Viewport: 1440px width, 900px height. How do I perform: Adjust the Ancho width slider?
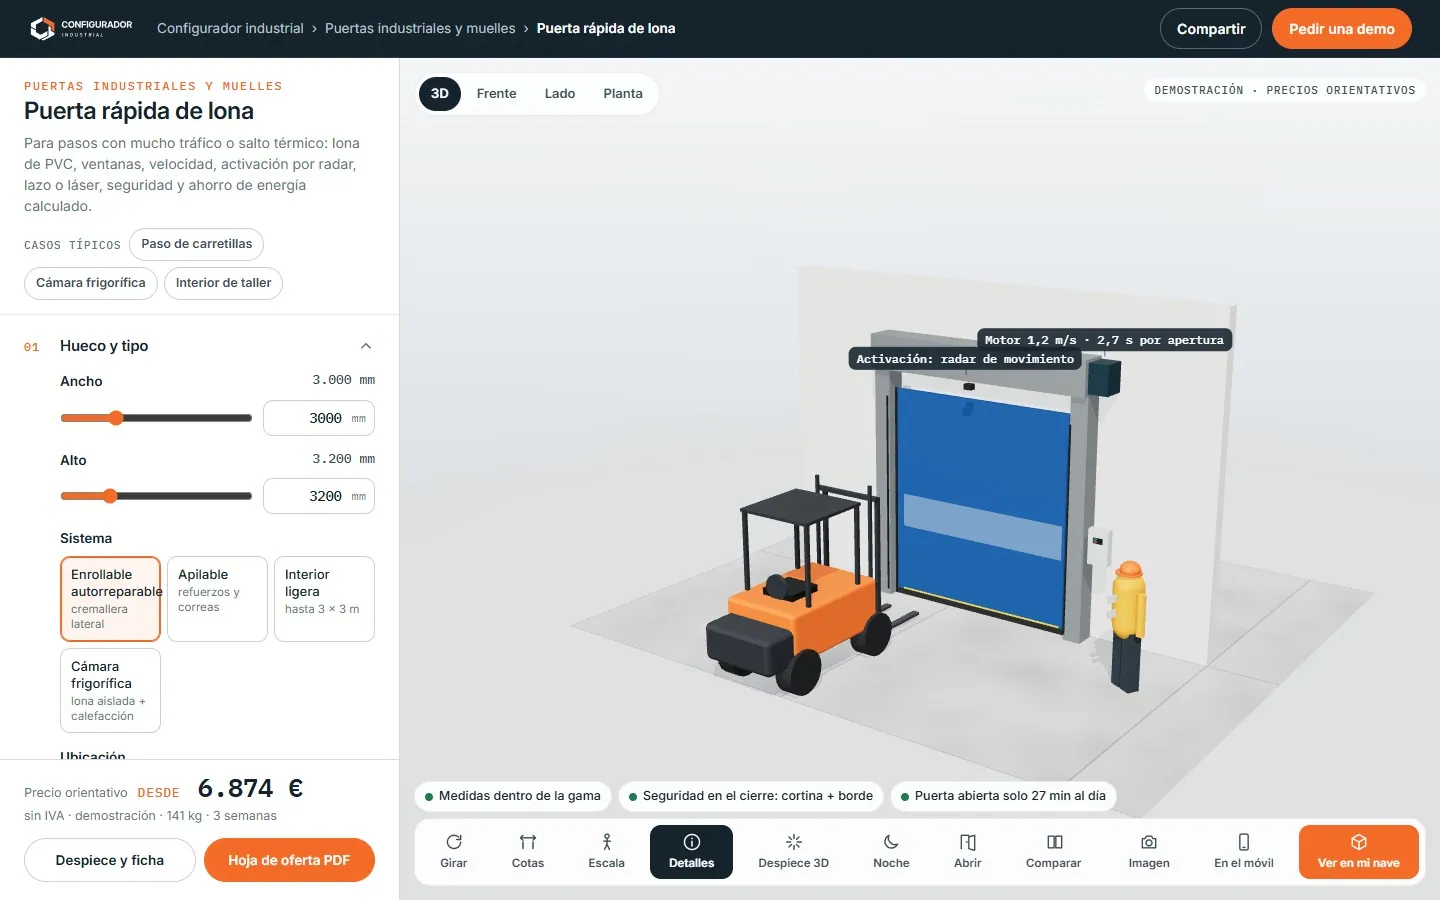point(156,418)
